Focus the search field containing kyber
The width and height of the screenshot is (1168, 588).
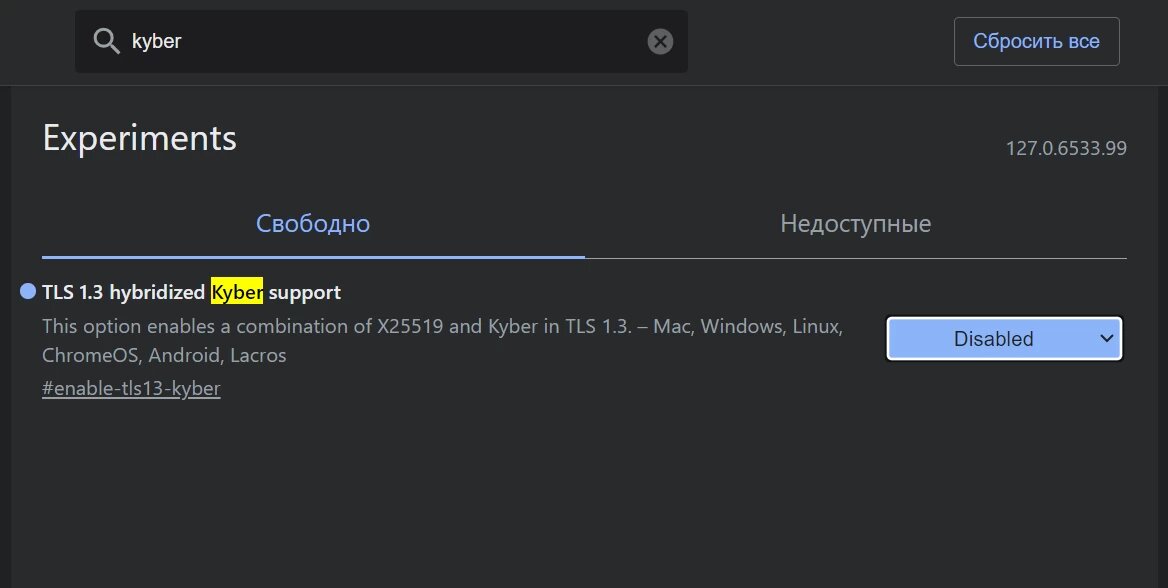(x=381, y=41)
